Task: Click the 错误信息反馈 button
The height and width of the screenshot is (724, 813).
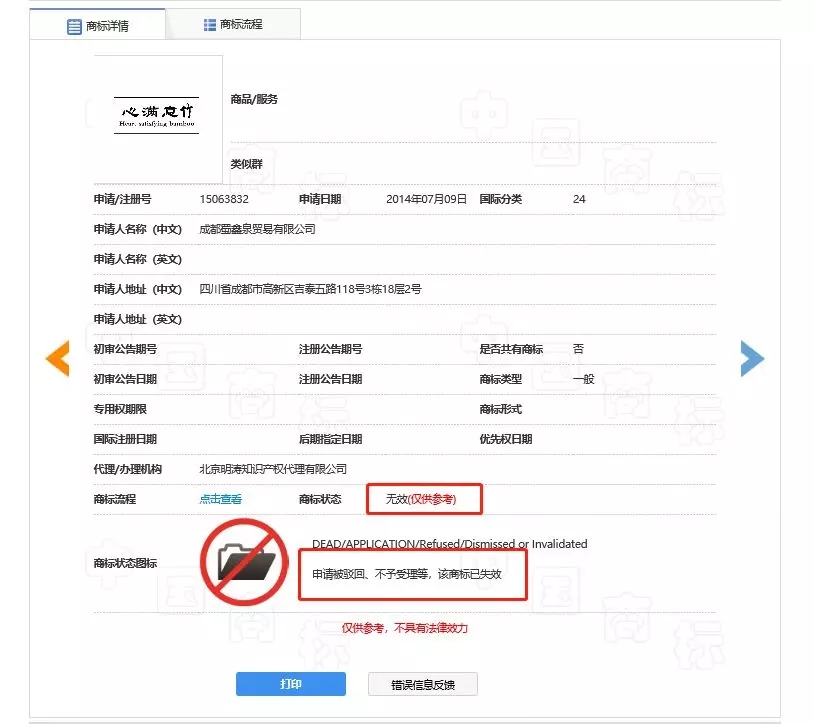Action: point(422,684)
